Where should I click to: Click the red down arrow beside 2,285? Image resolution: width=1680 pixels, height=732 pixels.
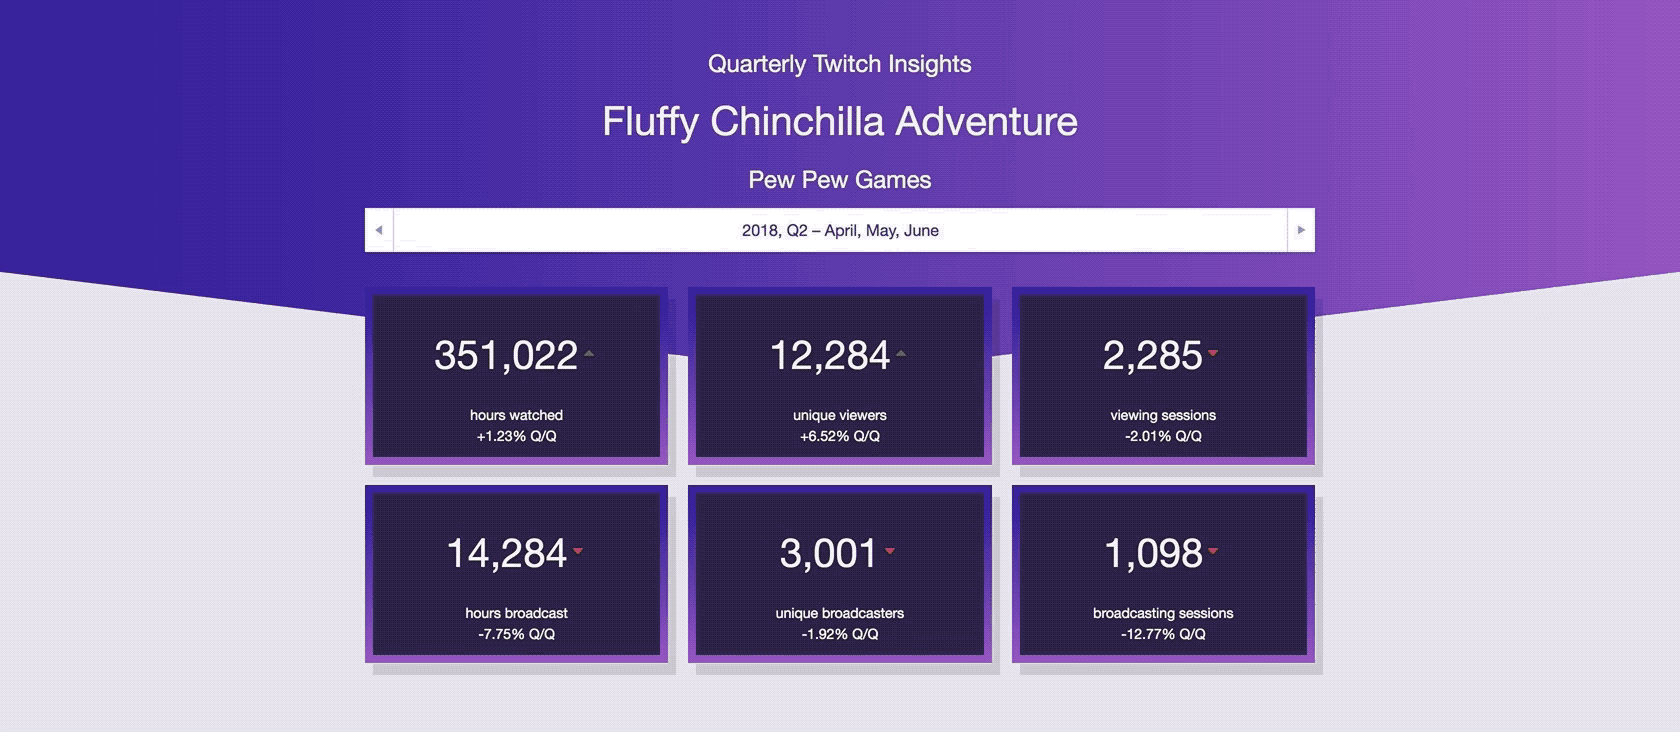point(1212,353)
